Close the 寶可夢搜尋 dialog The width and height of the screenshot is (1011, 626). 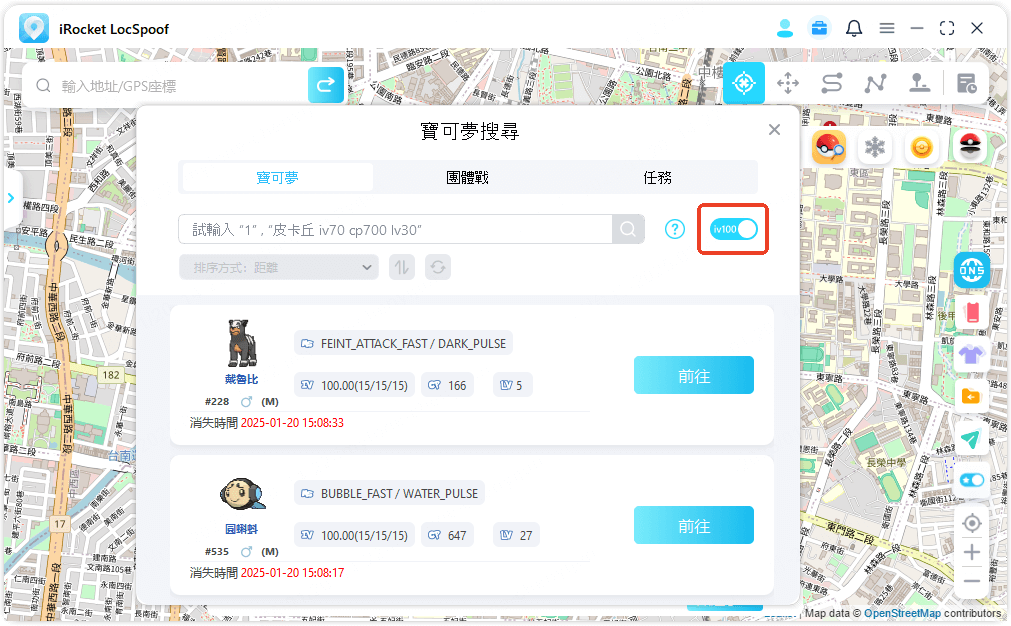pos(774,130)
